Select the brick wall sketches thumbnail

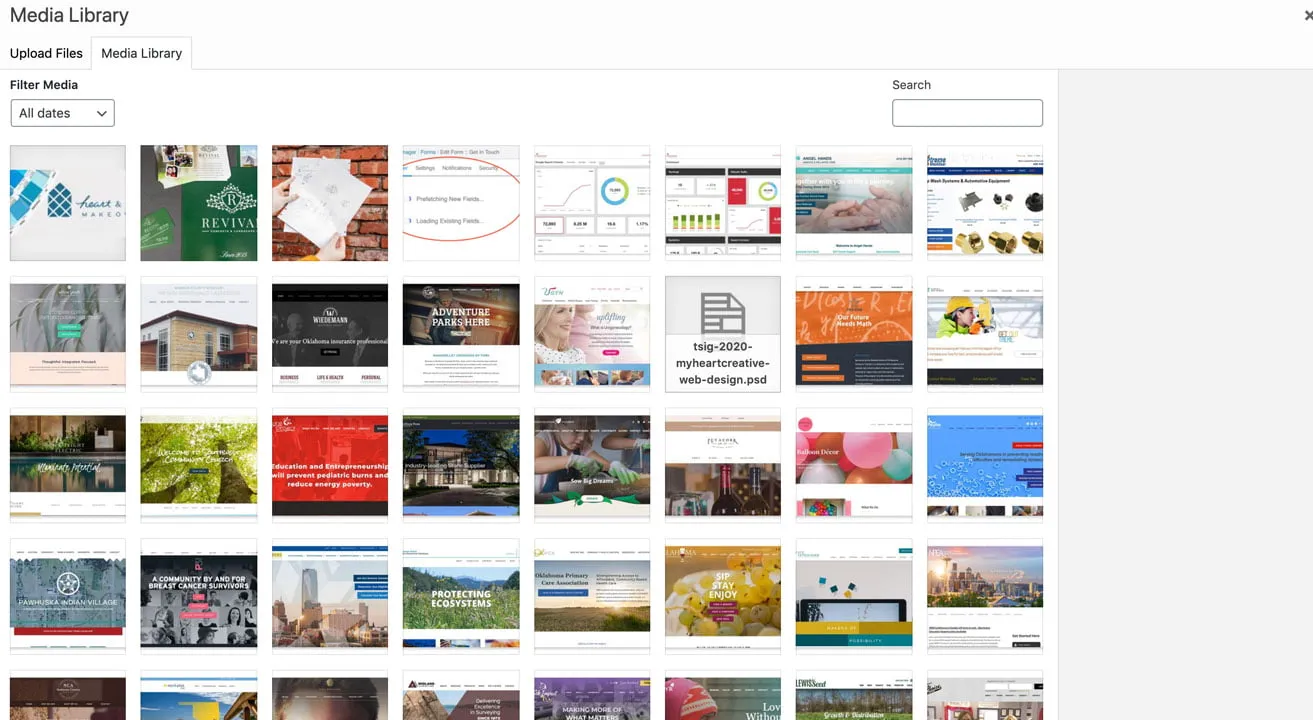[330, 203]
